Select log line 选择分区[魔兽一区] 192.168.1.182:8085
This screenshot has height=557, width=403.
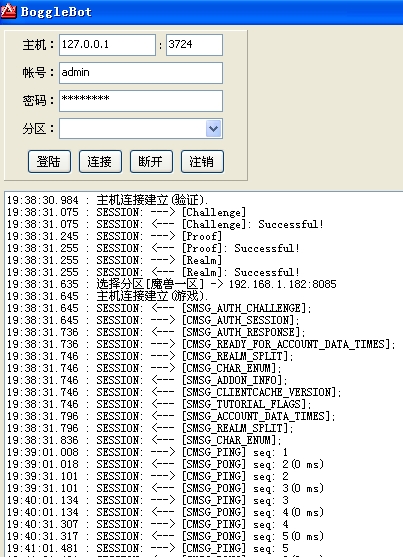click(171, 284)
